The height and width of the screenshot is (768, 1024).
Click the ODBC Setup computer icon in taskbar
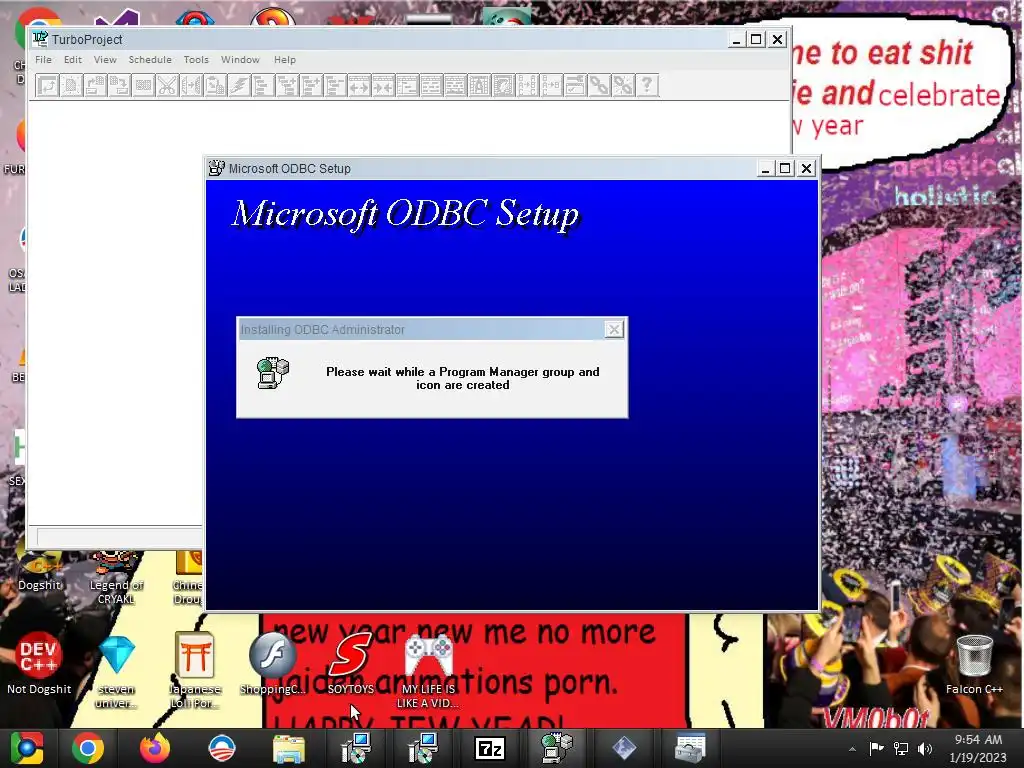[x=556, y=748]
